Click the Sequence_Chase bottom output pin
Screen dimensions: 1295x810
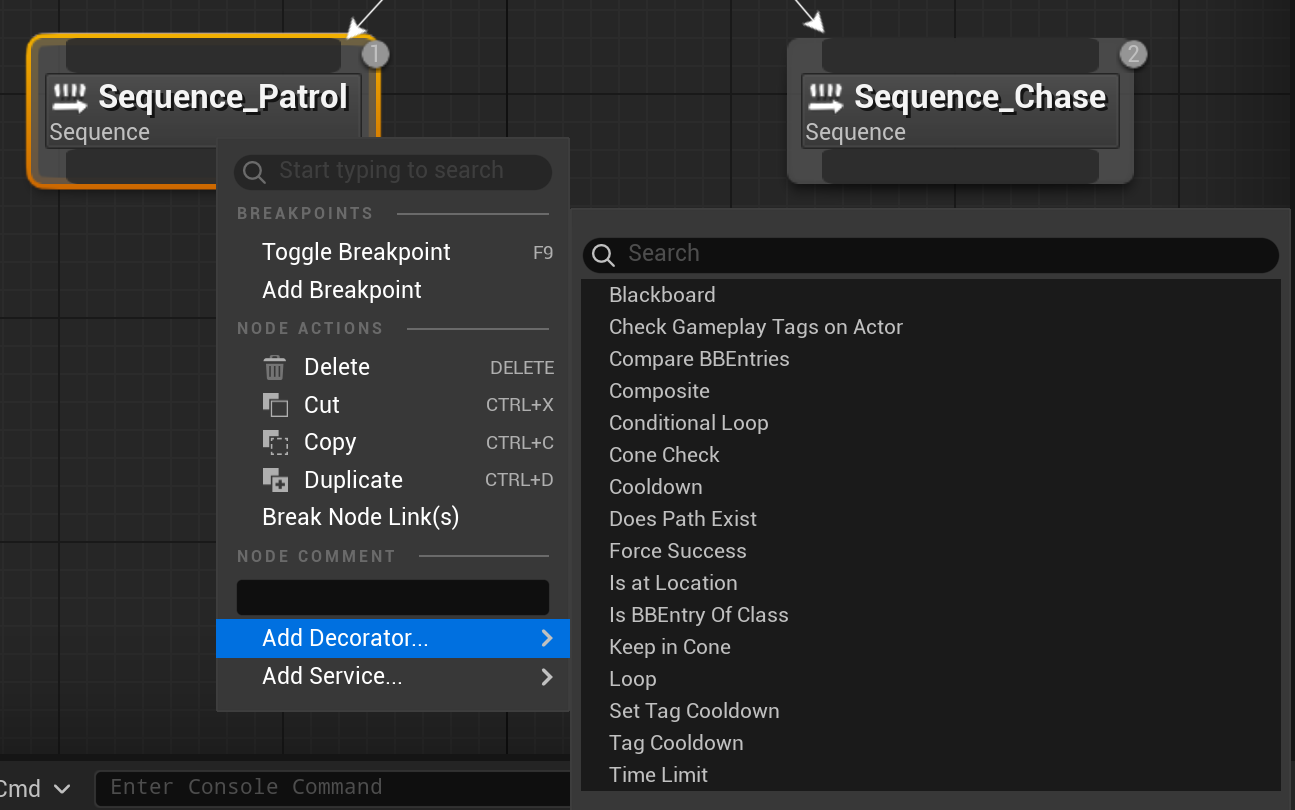(960, 166)
